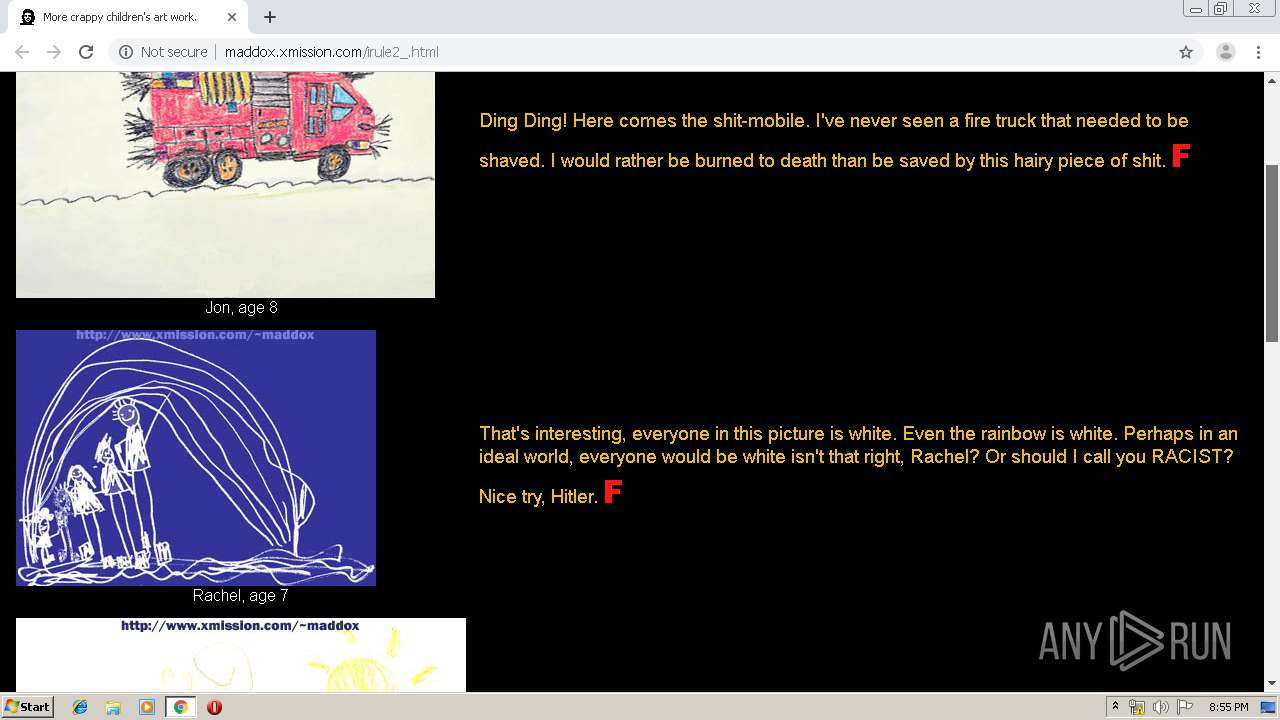Viewport: 1280px width, 720px height.
Task: Show hidden system tray icons
Action: point(1115,707)
